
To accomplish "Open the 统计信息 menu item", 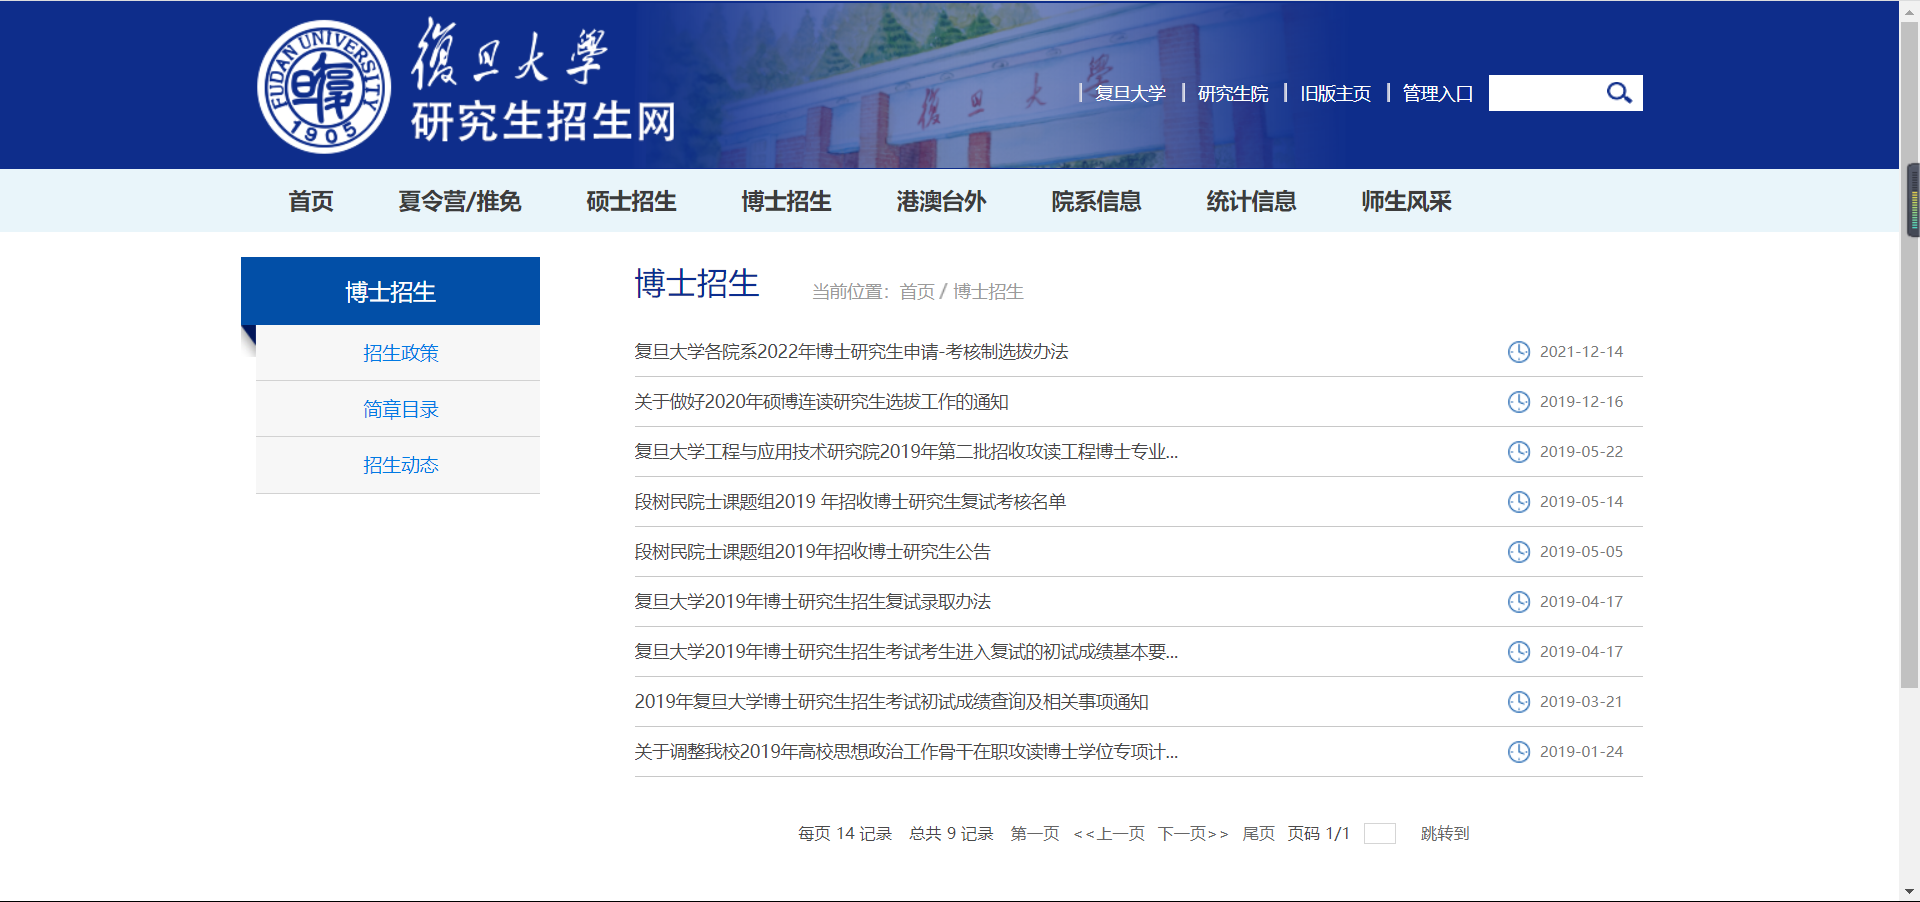I will click(x=1251, y=201).
